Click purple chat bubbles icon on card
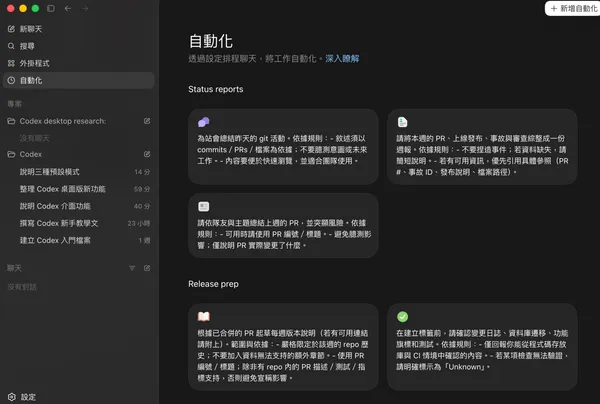The image size is (600, 404). (x=204, y=122)
